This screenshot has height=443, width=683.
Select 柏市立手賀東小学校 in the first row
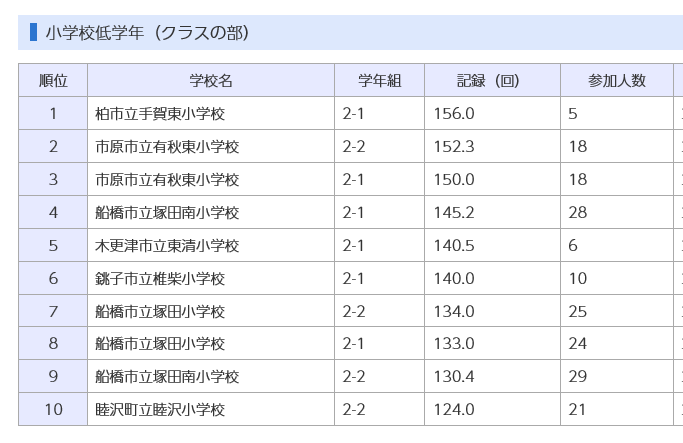[x=160, y=114]
